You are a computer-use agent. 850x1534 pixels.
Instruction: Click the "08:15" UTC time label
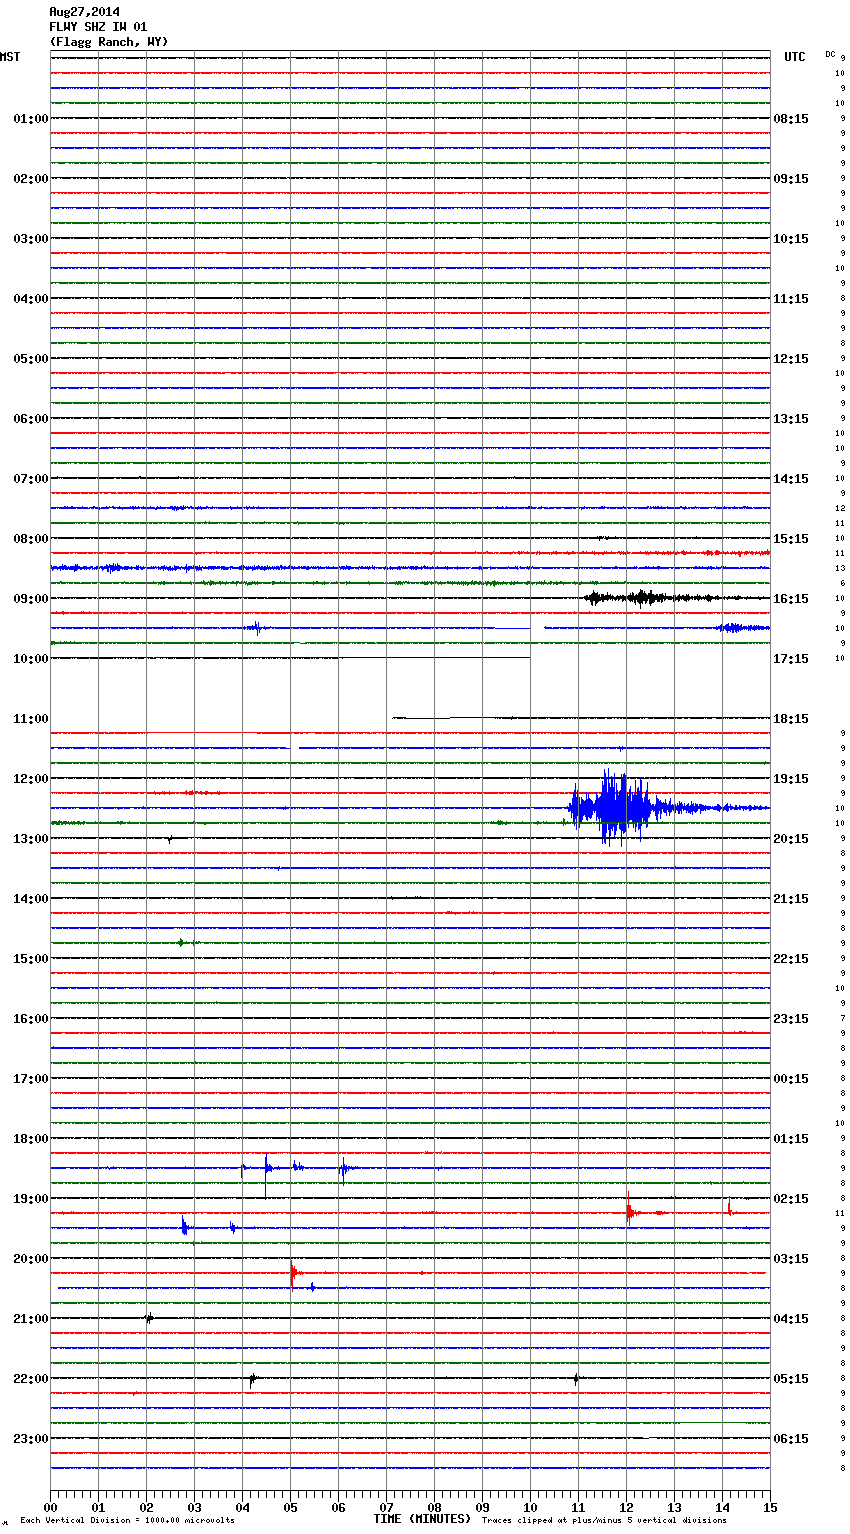pyautogui.click(x=791, y=119)
